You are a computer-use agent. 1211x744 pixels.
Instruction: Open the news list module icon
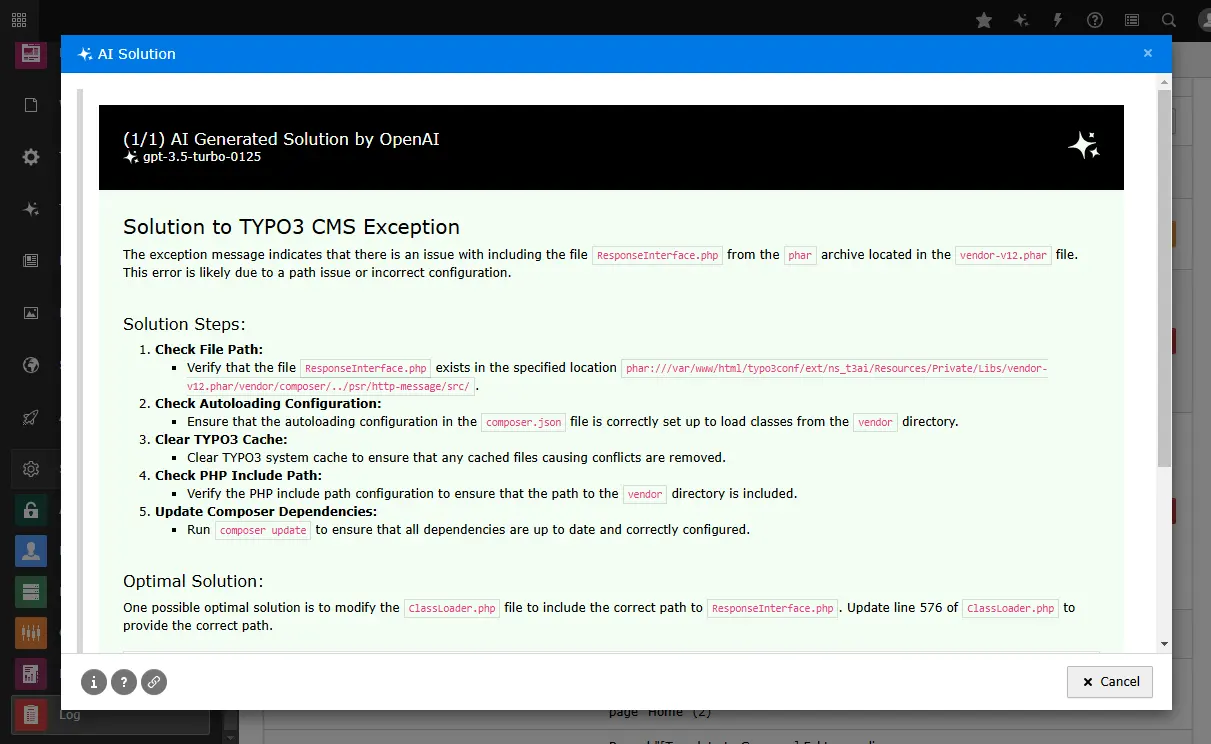point(31,261)
